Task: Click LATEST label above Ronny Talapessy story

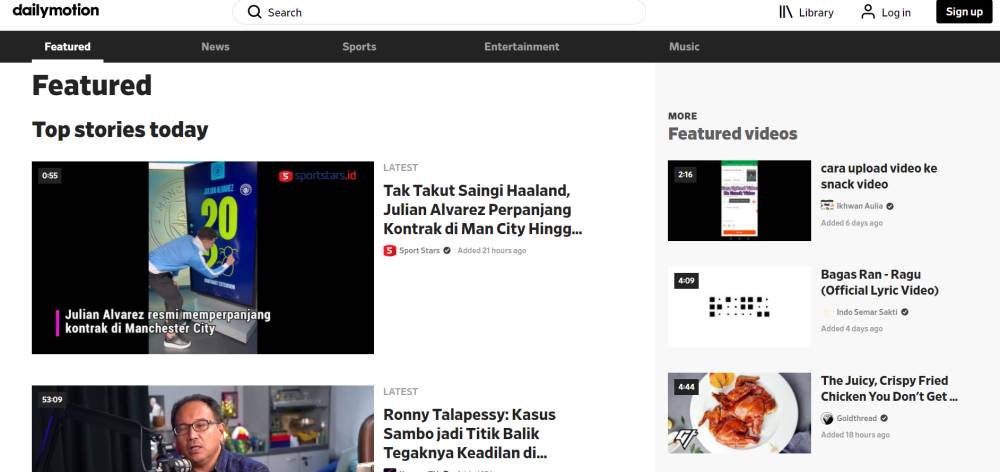Action: point(401,392)
